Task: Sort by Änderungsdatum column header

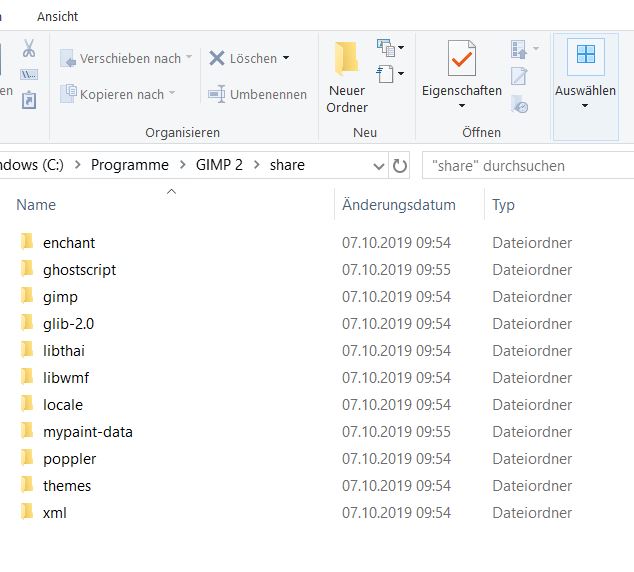Action: pyautogui.click(x=399, y=205)
